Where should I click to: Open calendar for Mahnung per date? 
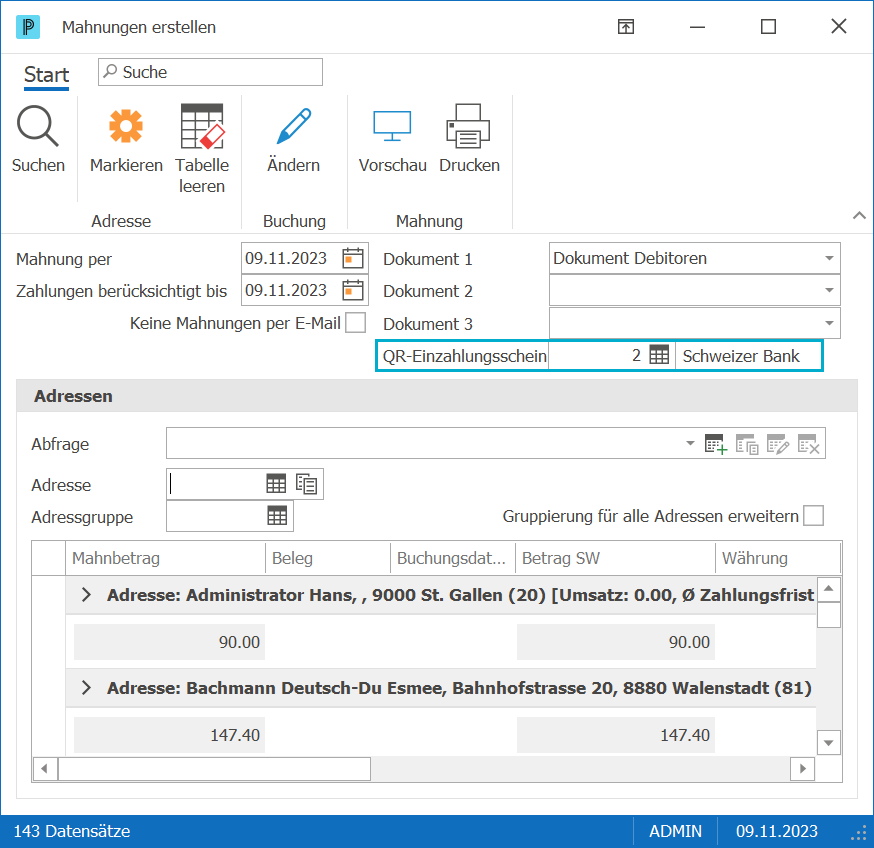[x=353, y=259]
